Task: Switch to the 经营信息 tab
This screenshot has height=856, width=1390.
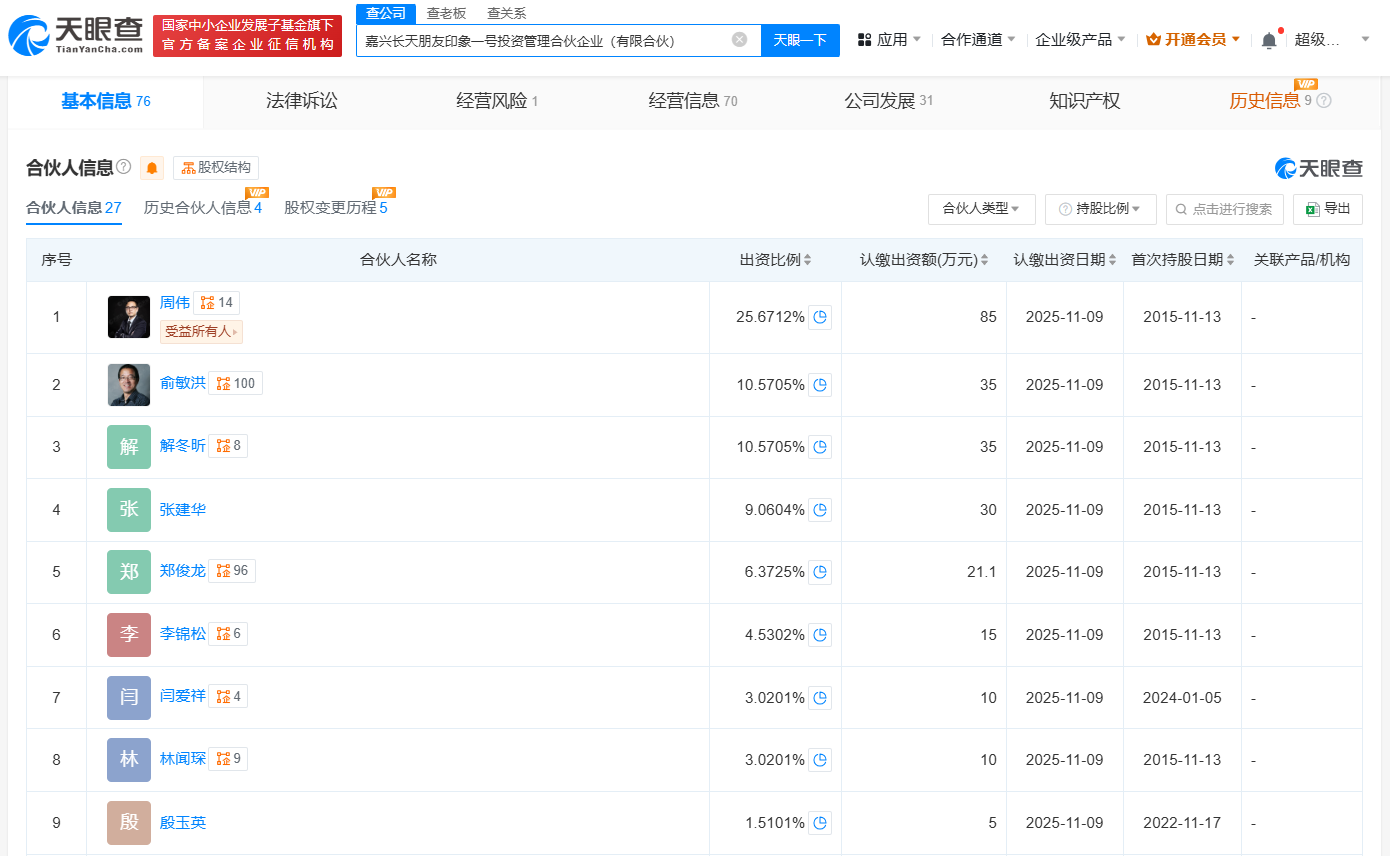Action: [692, 100]
